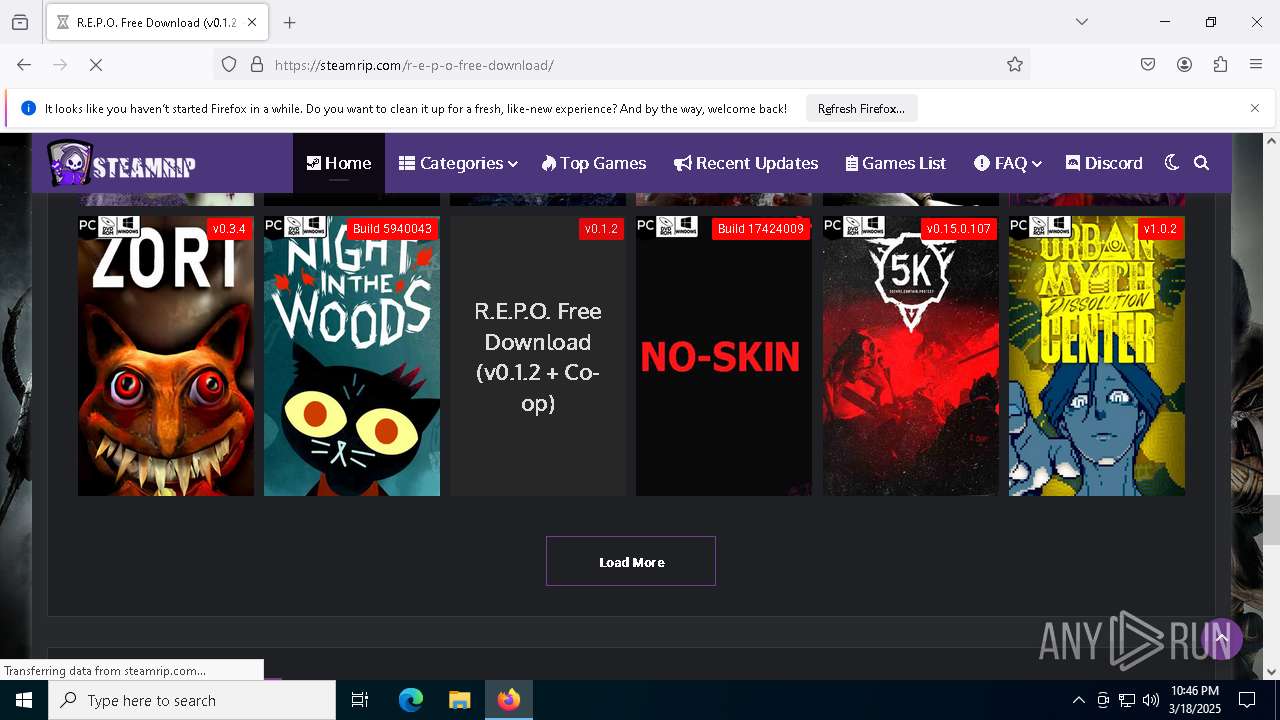1280x720 pixels.
Task: Open the Games List page
Action: [x=896, y=163]
